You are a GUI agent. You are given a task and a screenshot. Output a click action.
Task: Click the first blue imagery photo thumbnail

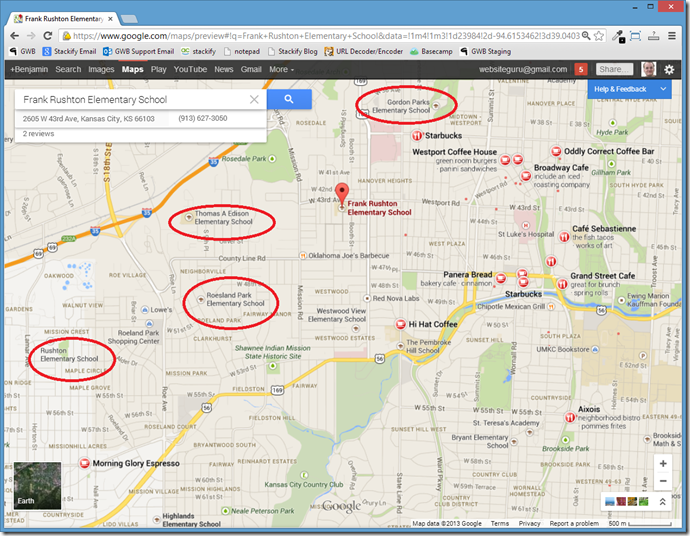coord(610,502)
